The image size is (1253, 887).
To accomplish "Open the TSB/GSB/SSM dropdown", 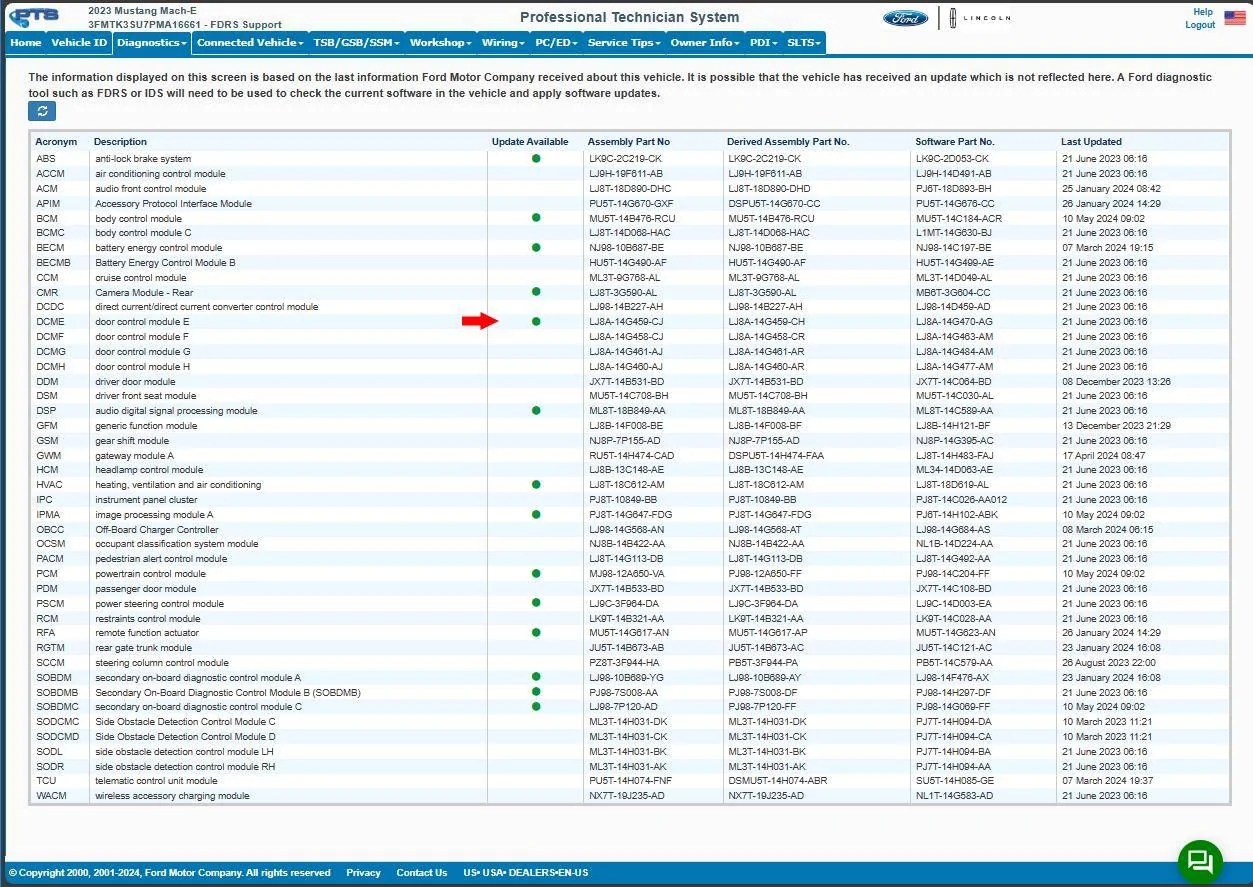I will click(x=356, y=43).
